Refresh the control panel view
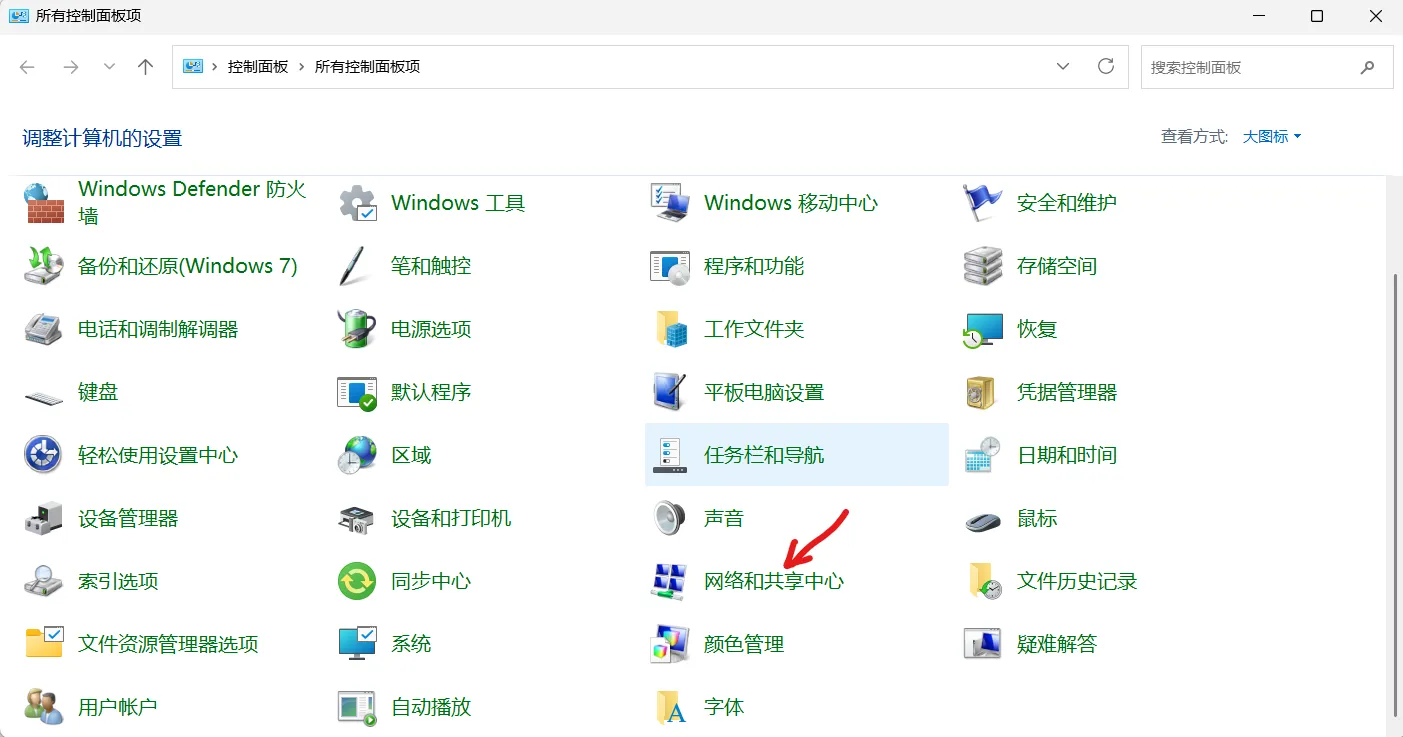This screenshot has width=1403, height=737. click(1106, 66)
